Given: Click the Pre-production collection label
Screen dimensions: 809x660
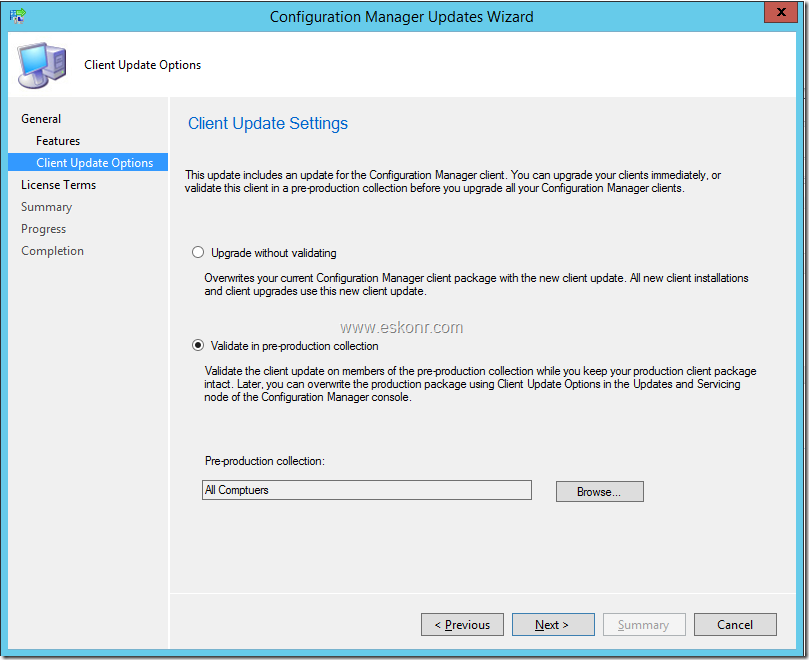Looking at the screenshot, I should 265,461.
